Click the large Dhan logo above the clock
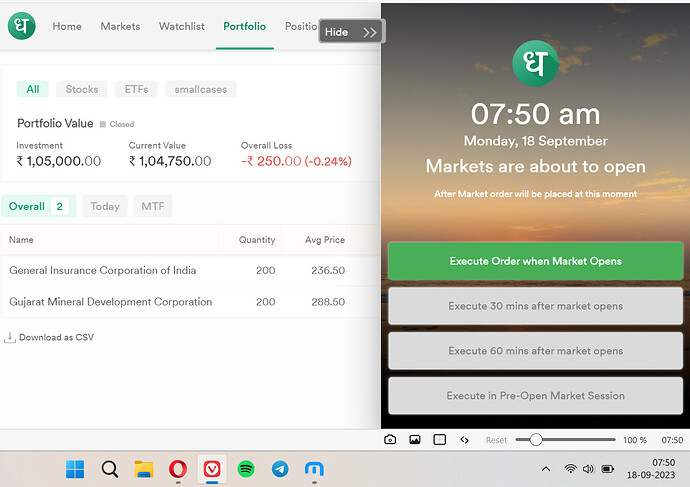This screenshot has height=487, width=690. (535, 63)
